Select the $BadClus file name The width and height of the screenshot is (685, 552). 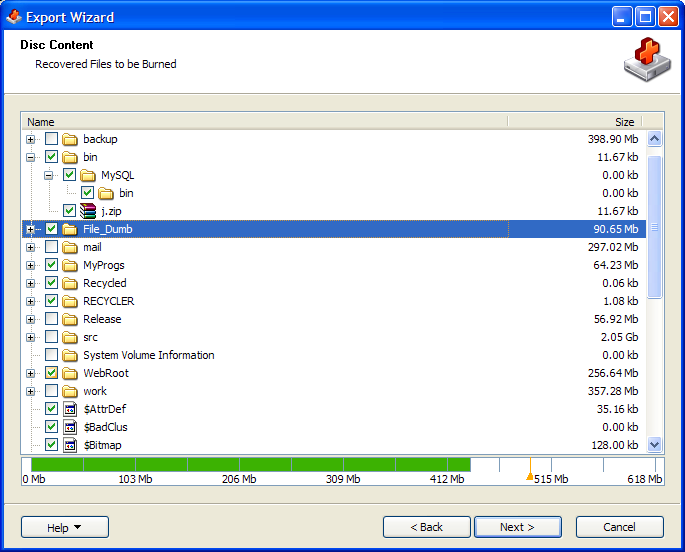click(106, 427)
